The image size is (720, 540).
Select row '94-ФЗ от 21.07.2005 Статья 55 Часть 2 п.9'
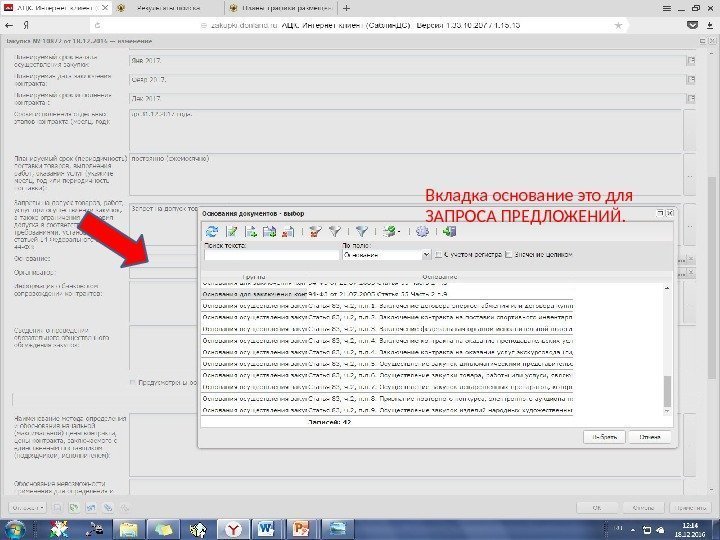pos(388,294)
